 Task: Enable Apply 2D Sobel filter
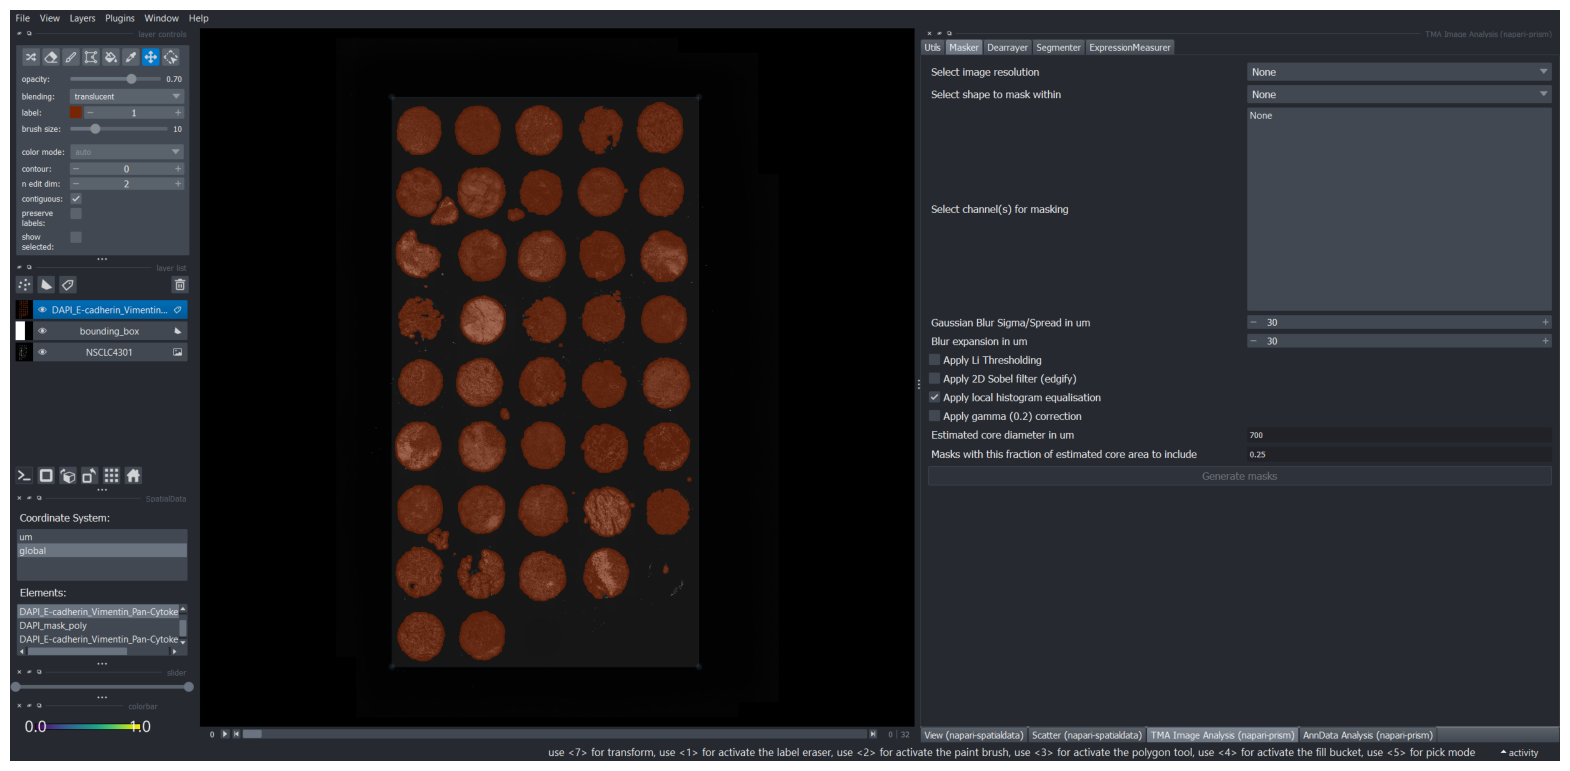coord(935,379)
